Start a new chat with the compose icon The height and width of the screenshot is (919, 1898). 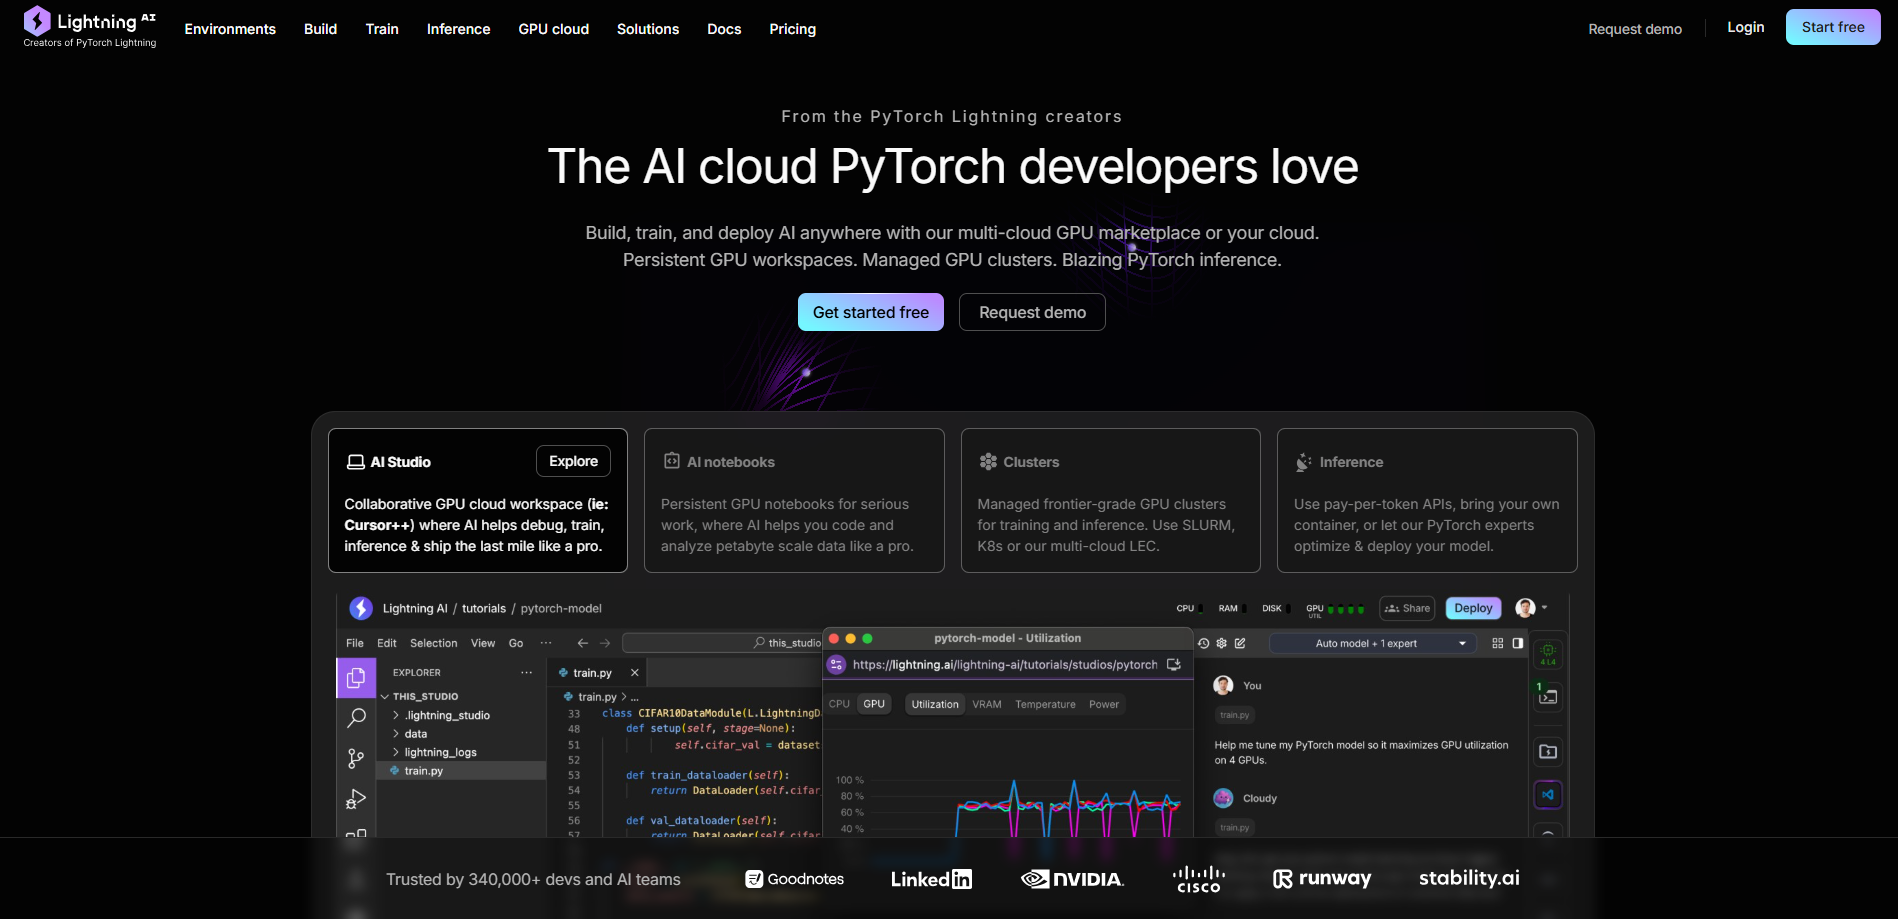(x=1241, y=643)
